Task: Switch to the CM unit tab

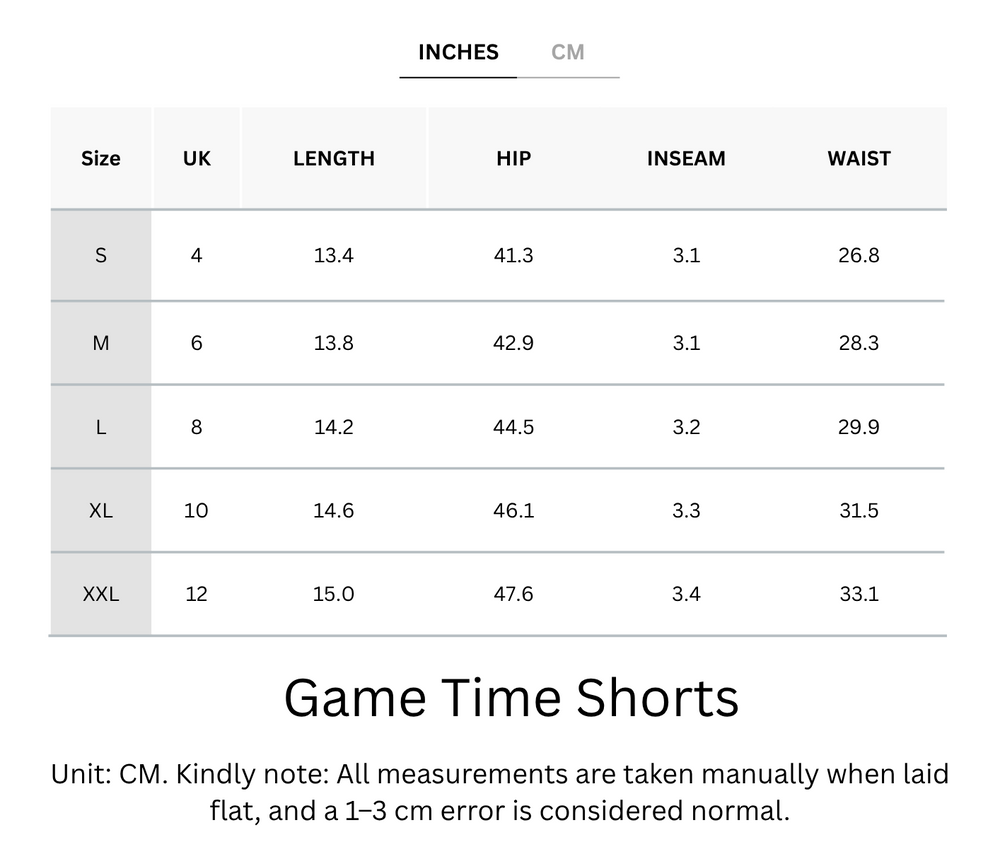Action: [570, 52]
